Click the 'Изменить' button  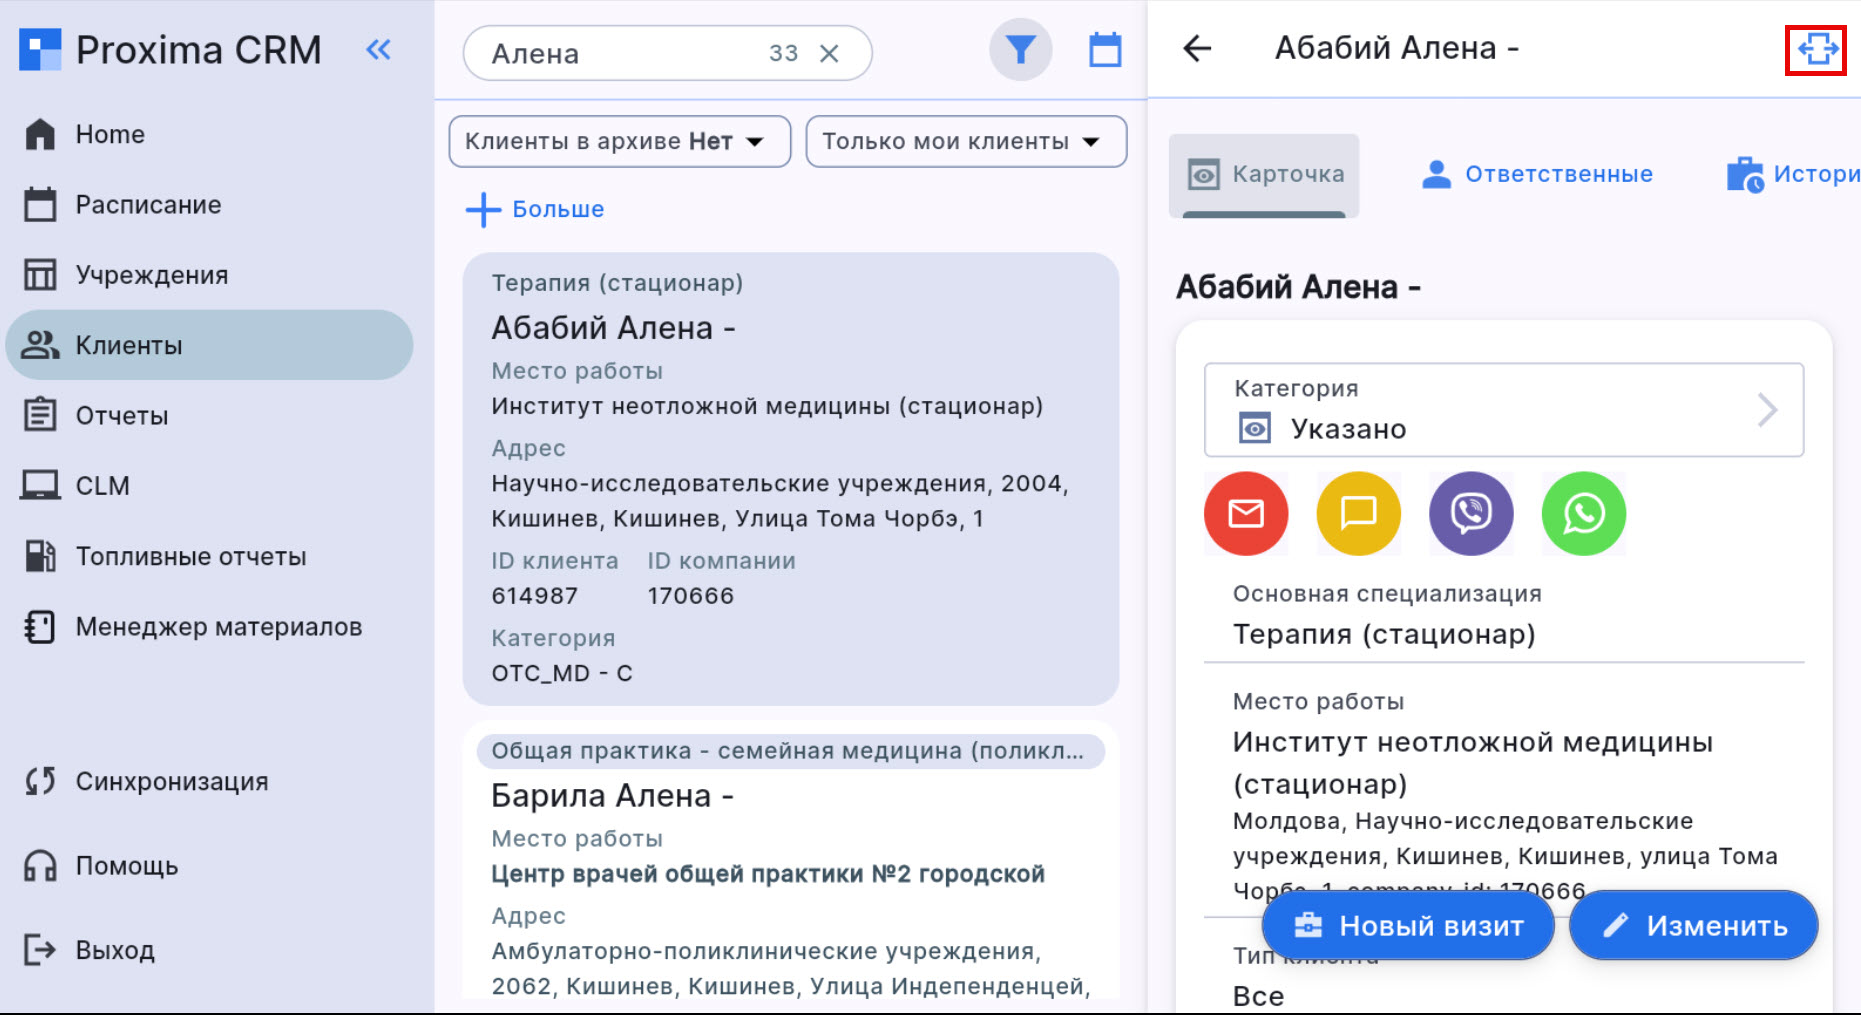(1694, 926)
